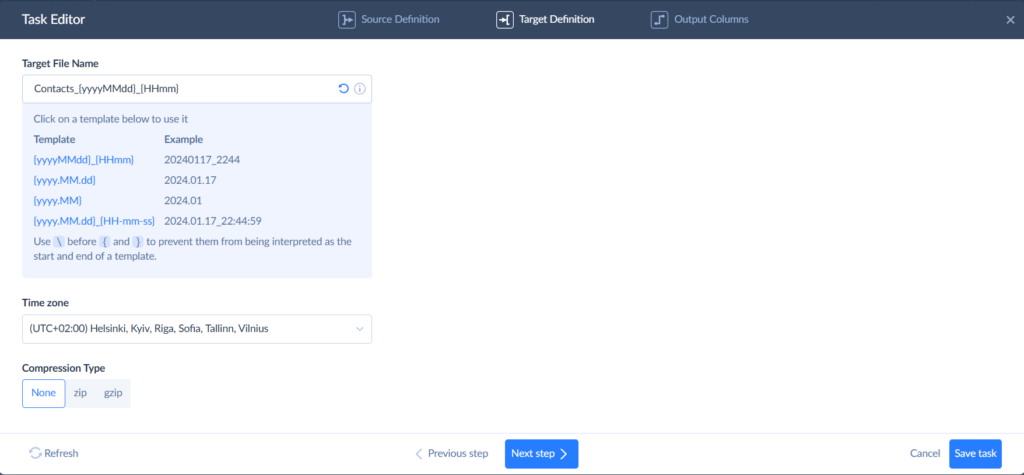Screen dimensions: 1024x475
Task: Click the Example column header
Action: (184, 139)
